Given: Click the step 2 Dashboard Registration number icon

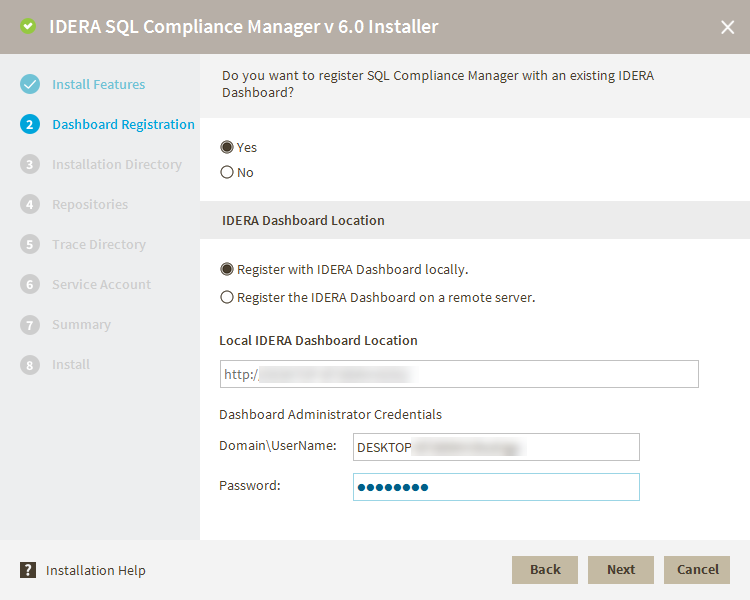Looking at the screenshot, I should (x=30, y=124).
